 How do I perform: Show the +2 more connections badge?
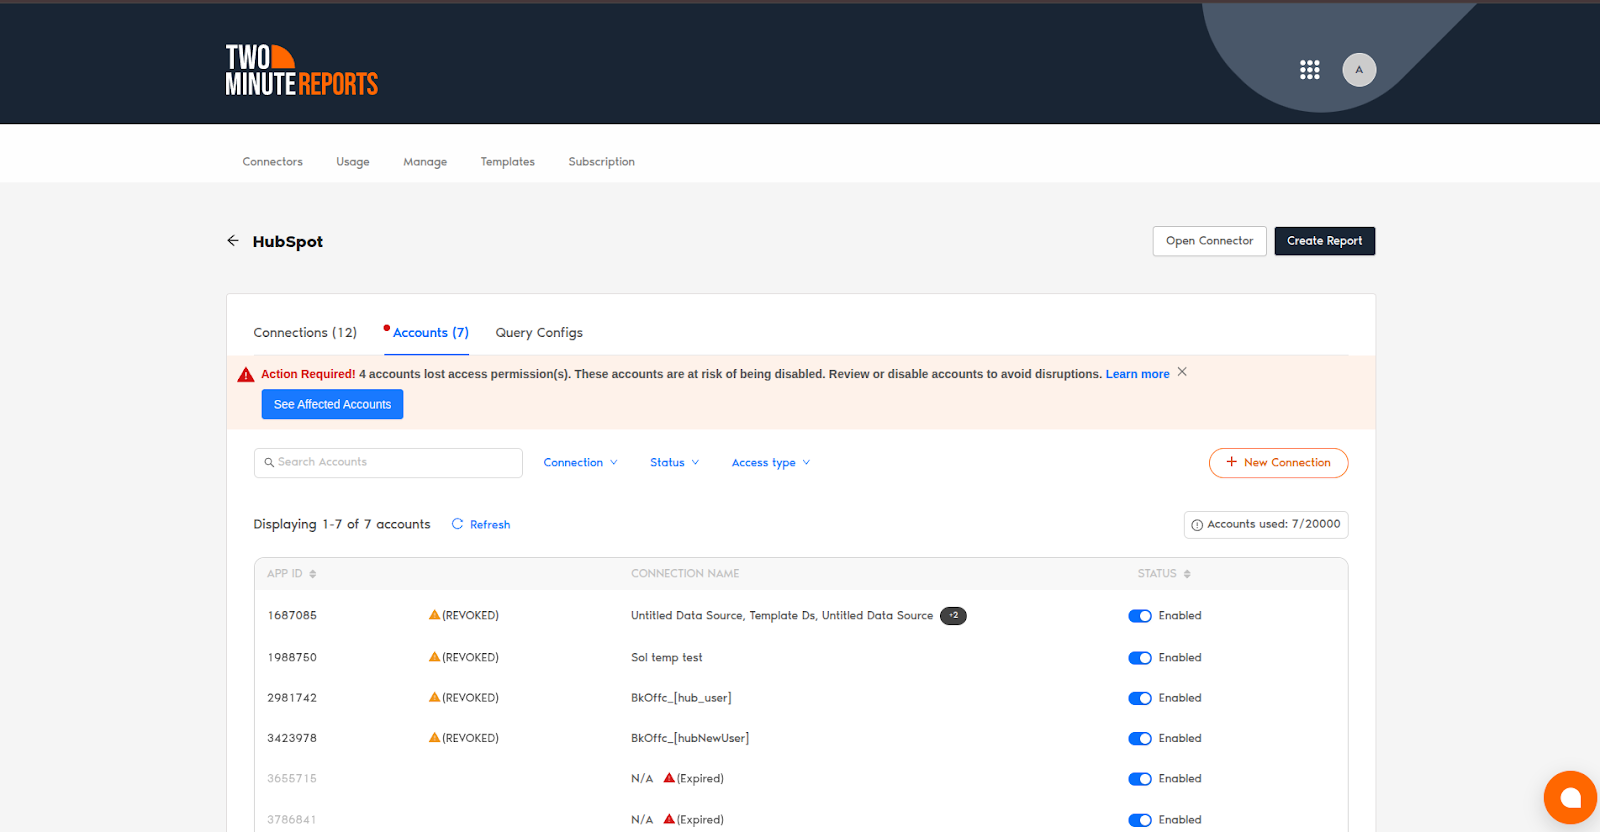pyautogui.click(x=953, y=616)
